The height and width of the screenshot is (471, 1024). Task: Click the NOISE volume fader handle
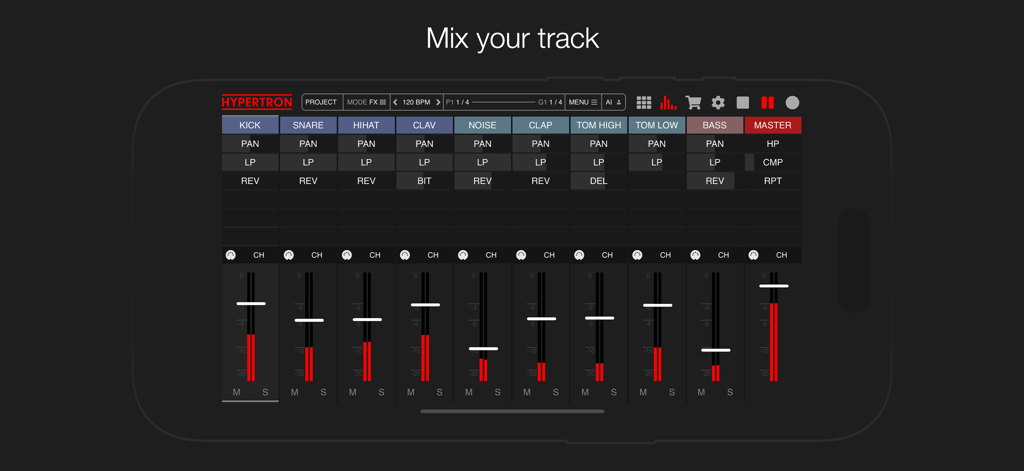483,348
